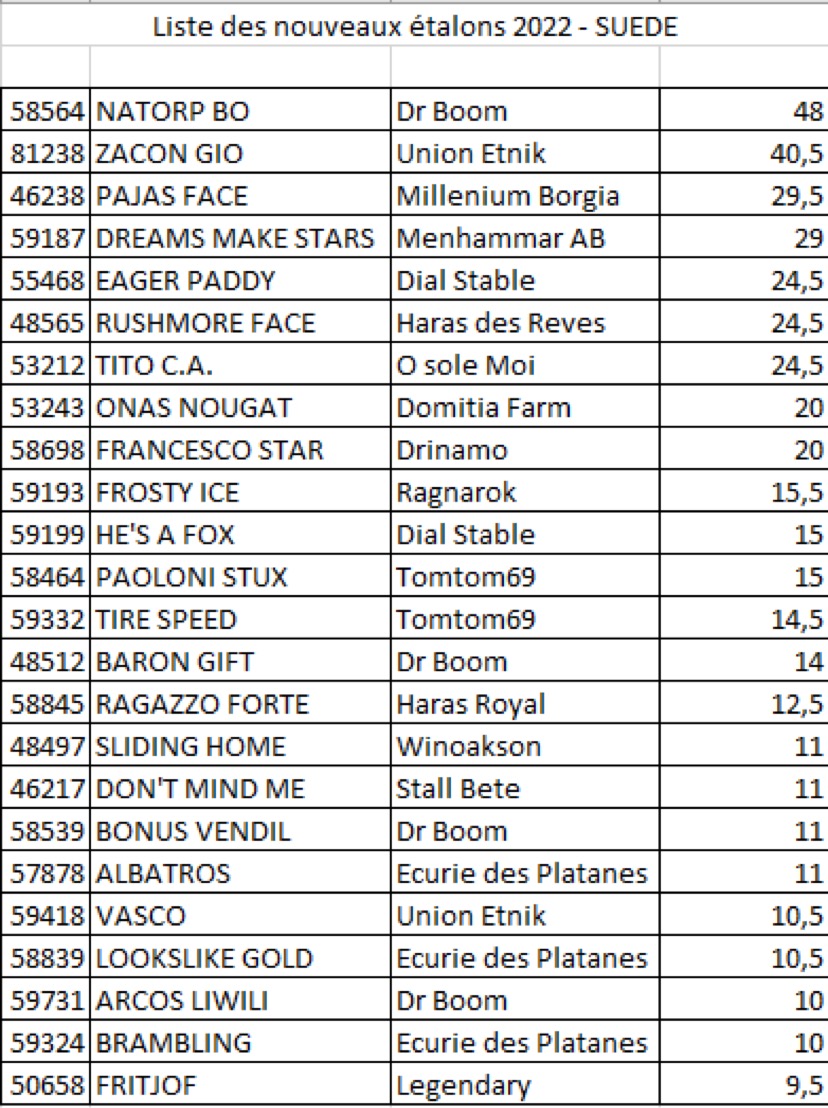The width and height of the screenshot is (828, 1108).
Task: Select the DREAMS MAKE STARS cell
Action: point(240,237)
